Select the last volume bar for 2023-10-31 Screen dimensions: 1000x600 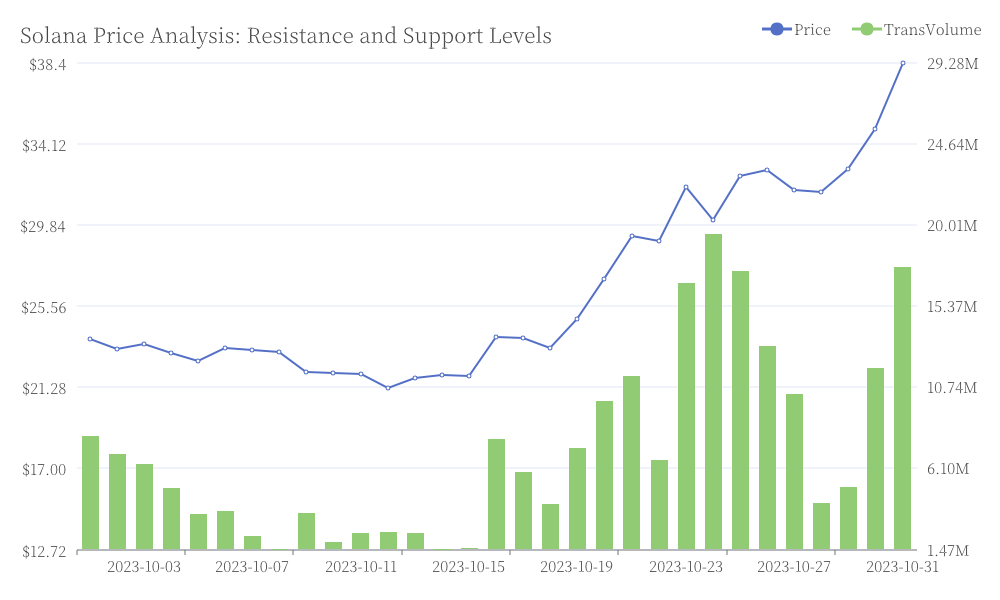(x=902, y=408)
